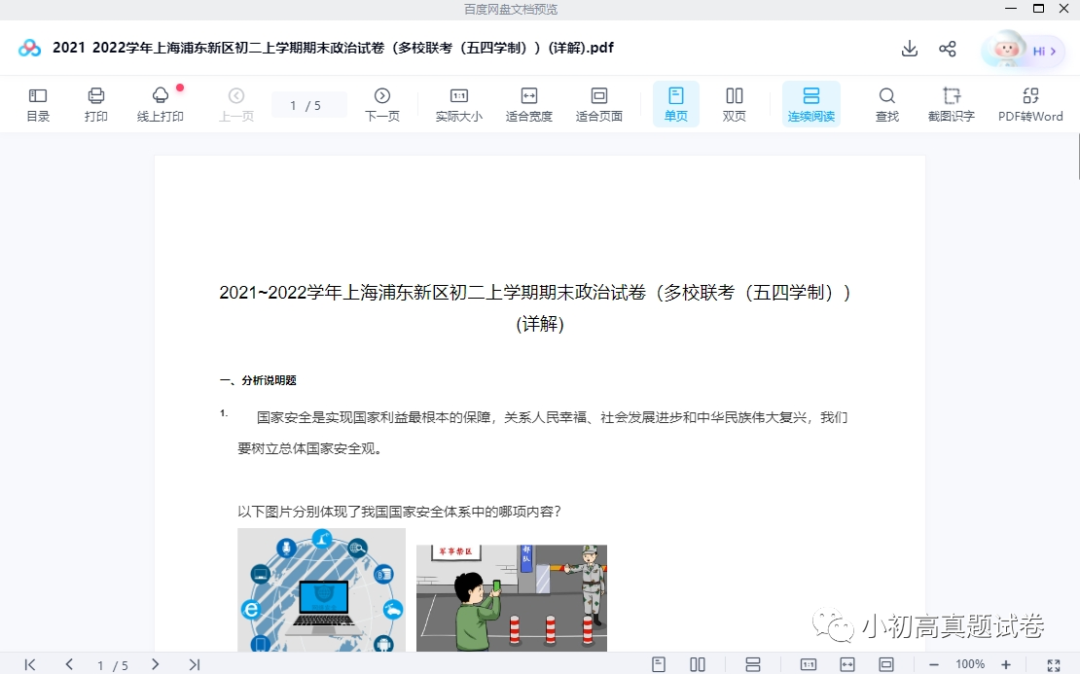Convert with PDF转Word

pyautogui.click(x=1030, y=104)
